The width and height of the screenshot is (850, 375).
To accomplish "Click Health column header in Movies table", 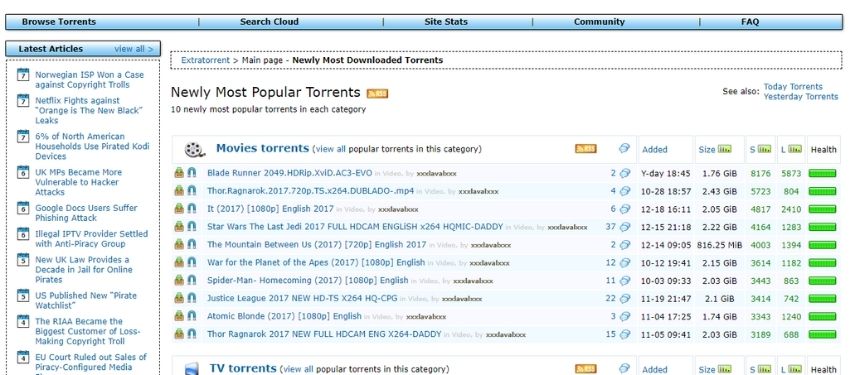I will [x=823, y=150].
